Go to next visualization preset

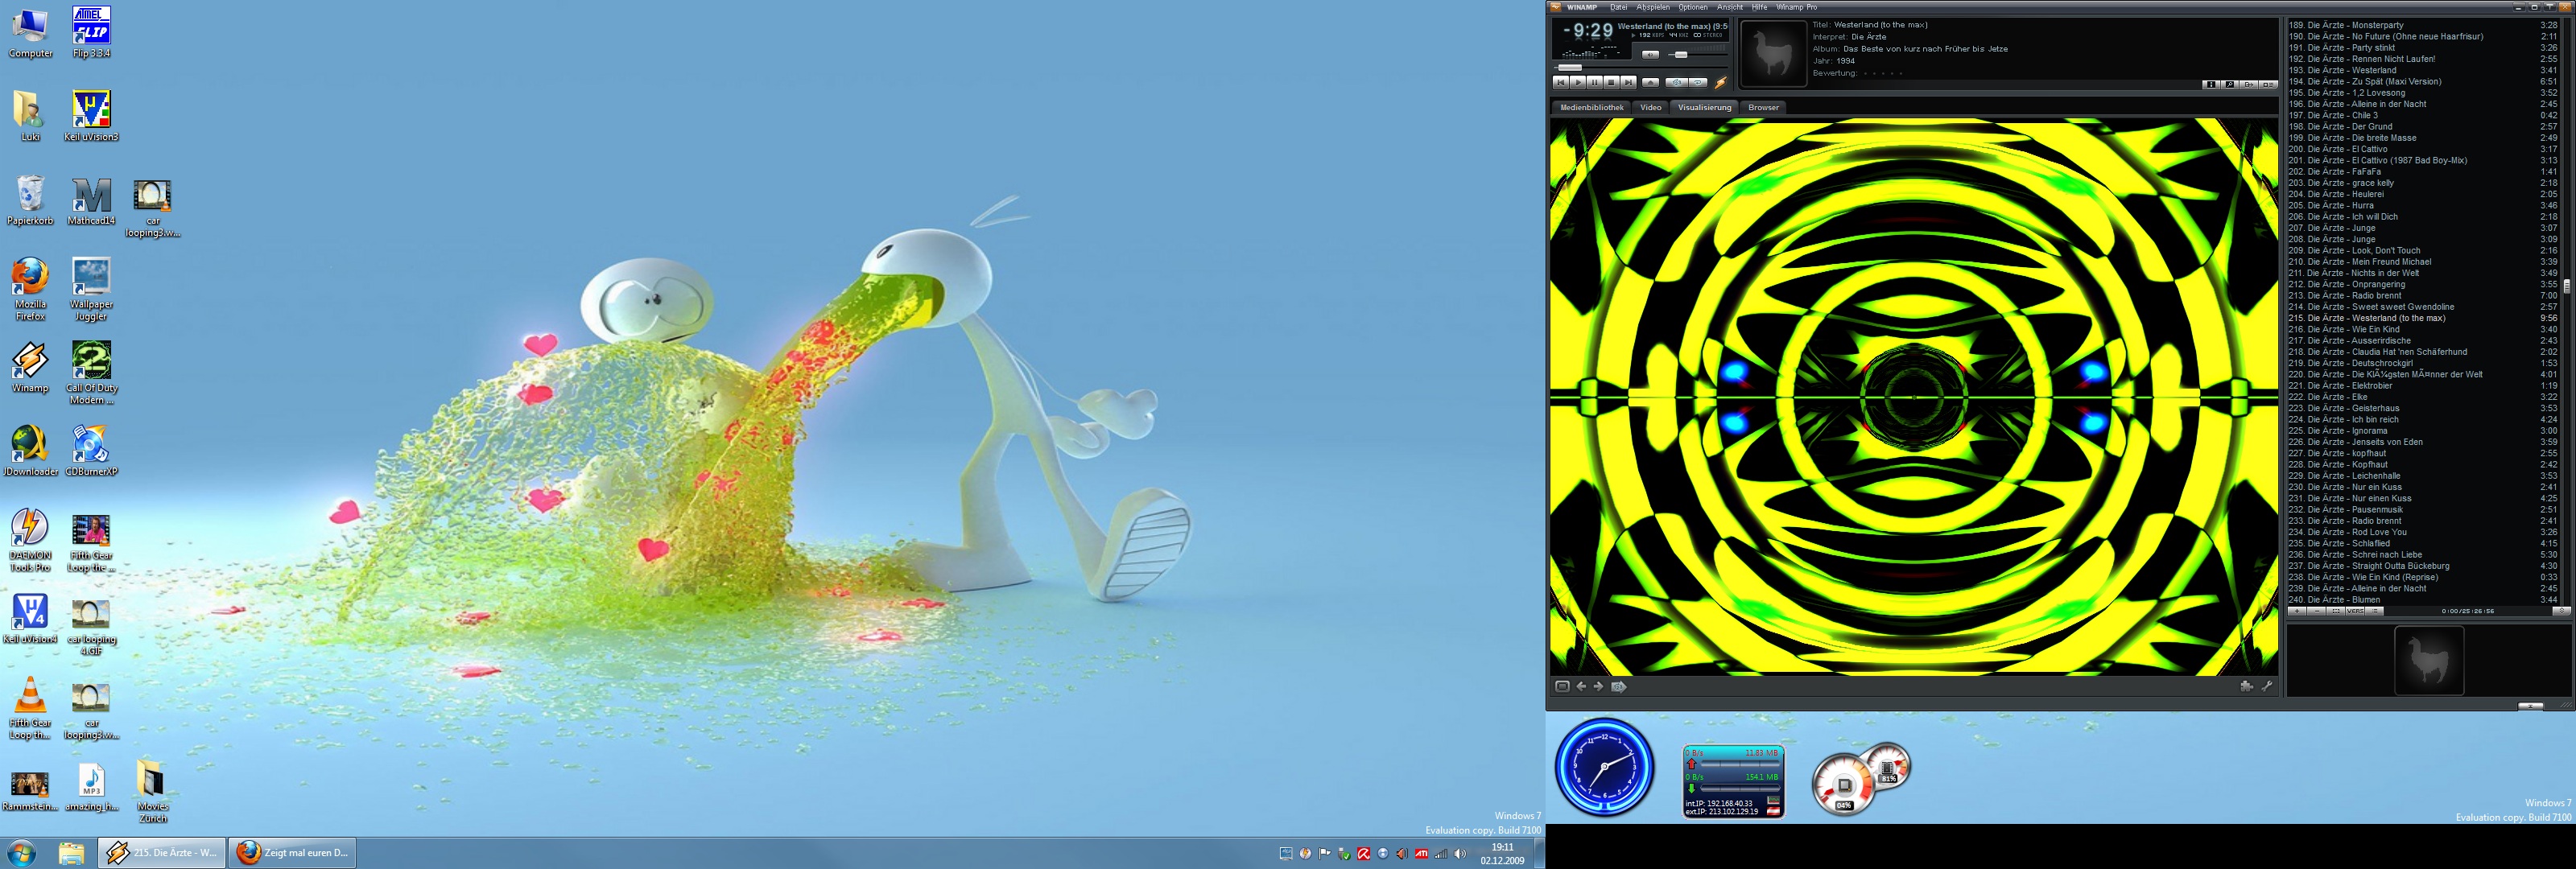click(x=1598, y=686)
